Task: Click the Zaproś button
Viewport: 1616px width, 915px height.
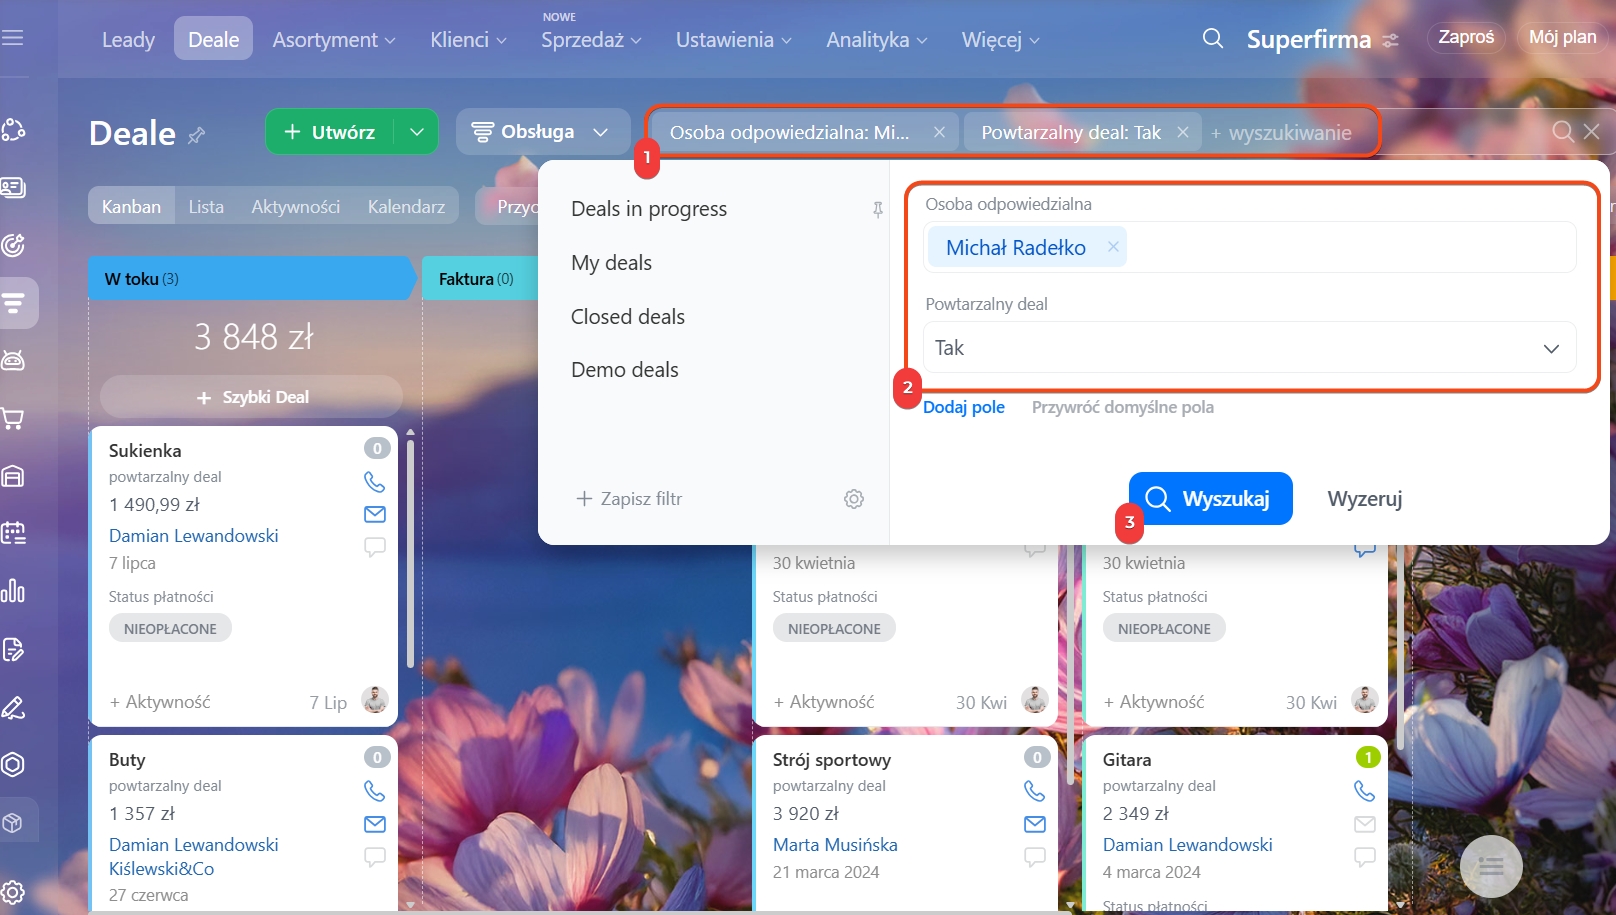Action: 1466,38
